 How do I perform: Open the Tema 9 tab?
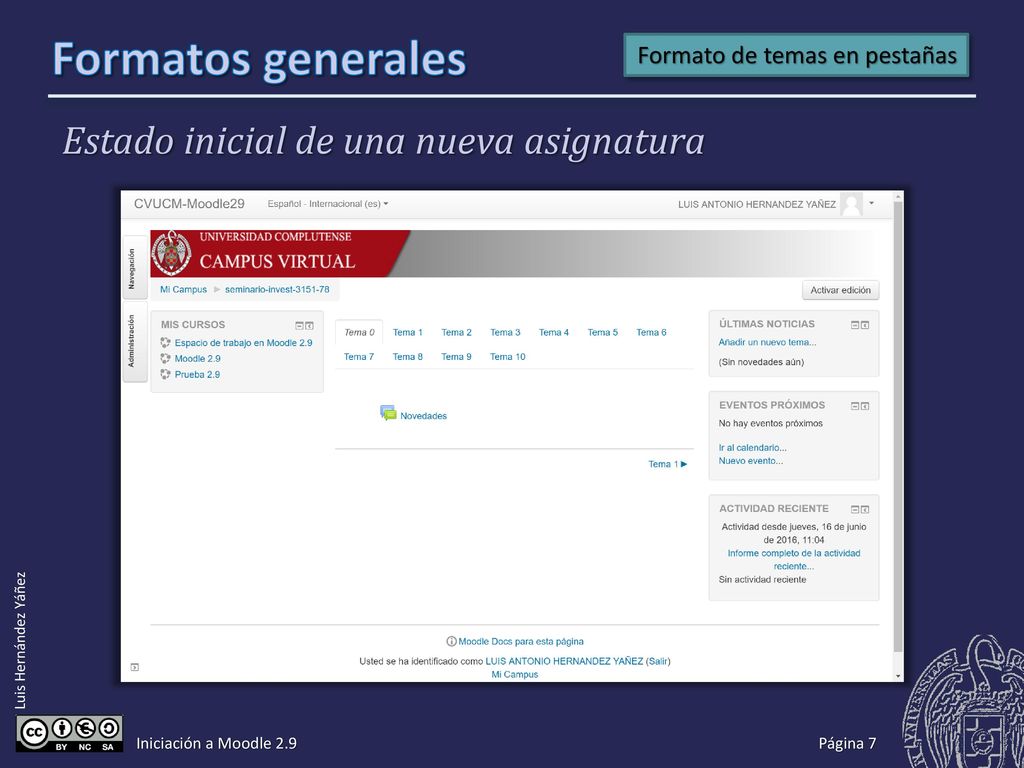(x=456, y=357)
